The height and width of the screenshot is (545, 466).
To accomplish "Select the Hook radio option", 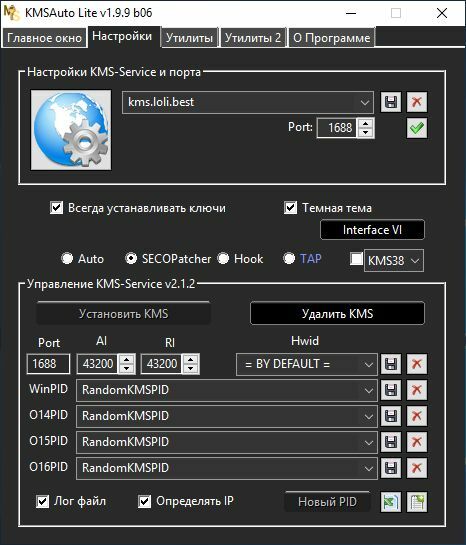I will pos(223,259).
